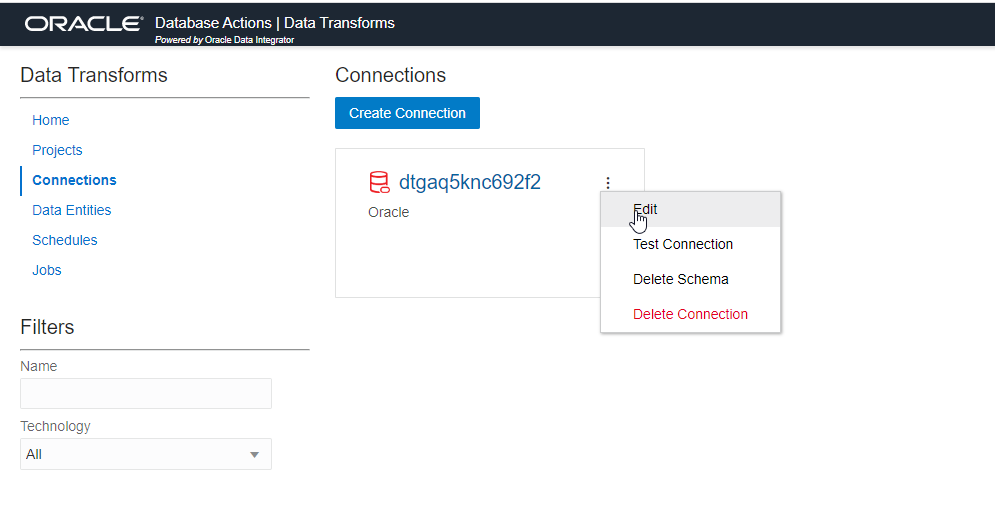This screenshot has height=514, width=995.
Task: Open the dtgaq5knc692f2 connection link
Action: [x=470, y=182]
